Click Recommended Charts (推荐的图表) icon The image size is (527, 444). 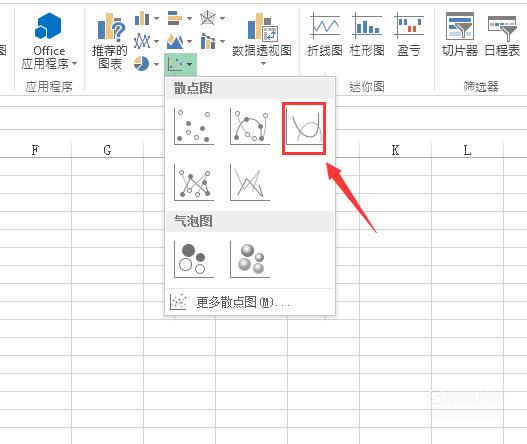[x=110, y=41]
